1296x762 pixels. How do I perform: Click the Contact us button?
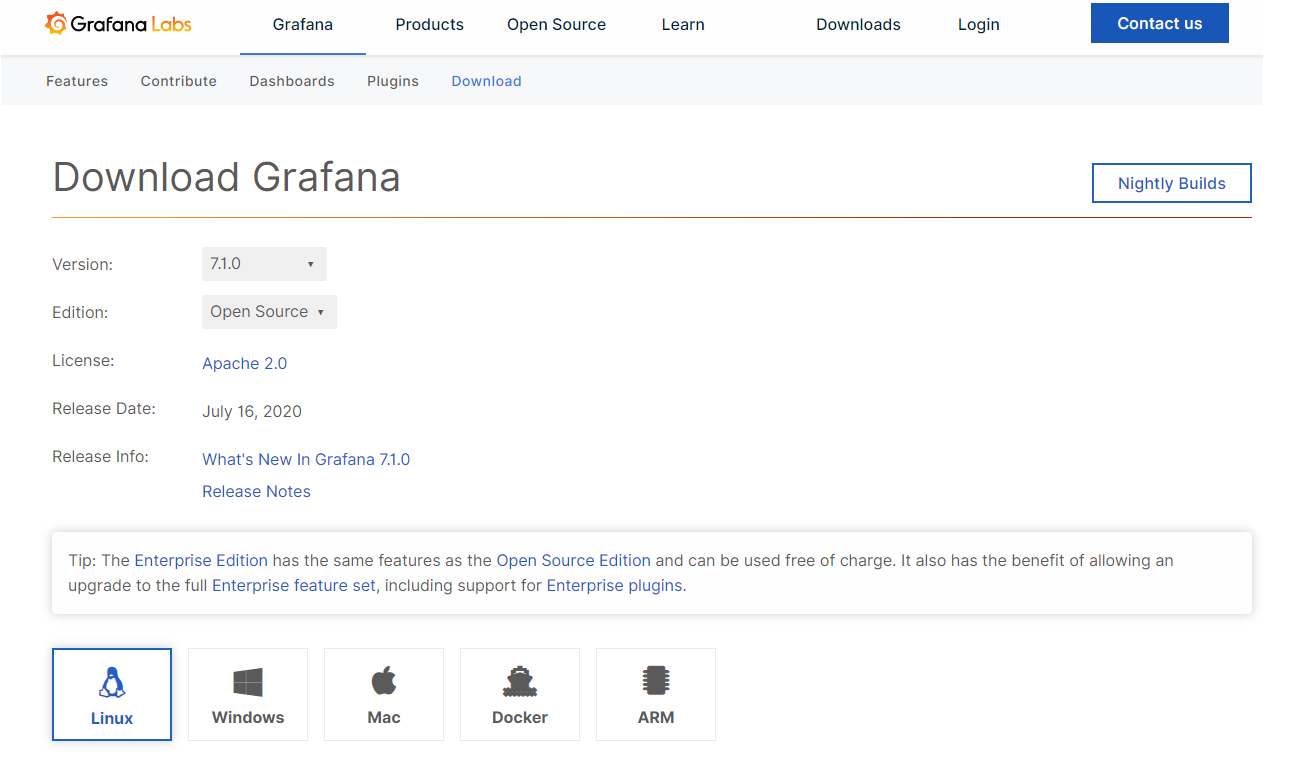[1159, 23]
